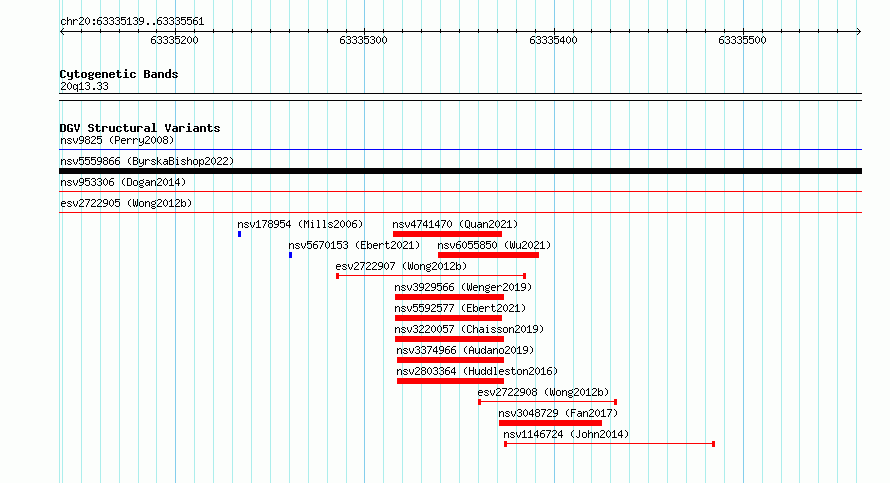Screen dimensions: 890x483
Task: Select the nsv3220057 (Chaisson2019) label
Action: [x=469, y=329]
